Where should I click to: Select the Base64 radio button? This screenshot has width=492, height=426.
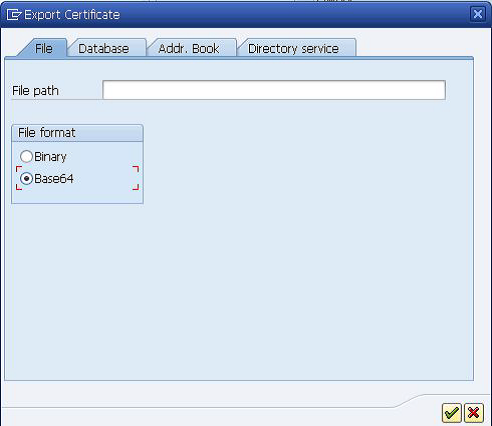tap(26, 178)
